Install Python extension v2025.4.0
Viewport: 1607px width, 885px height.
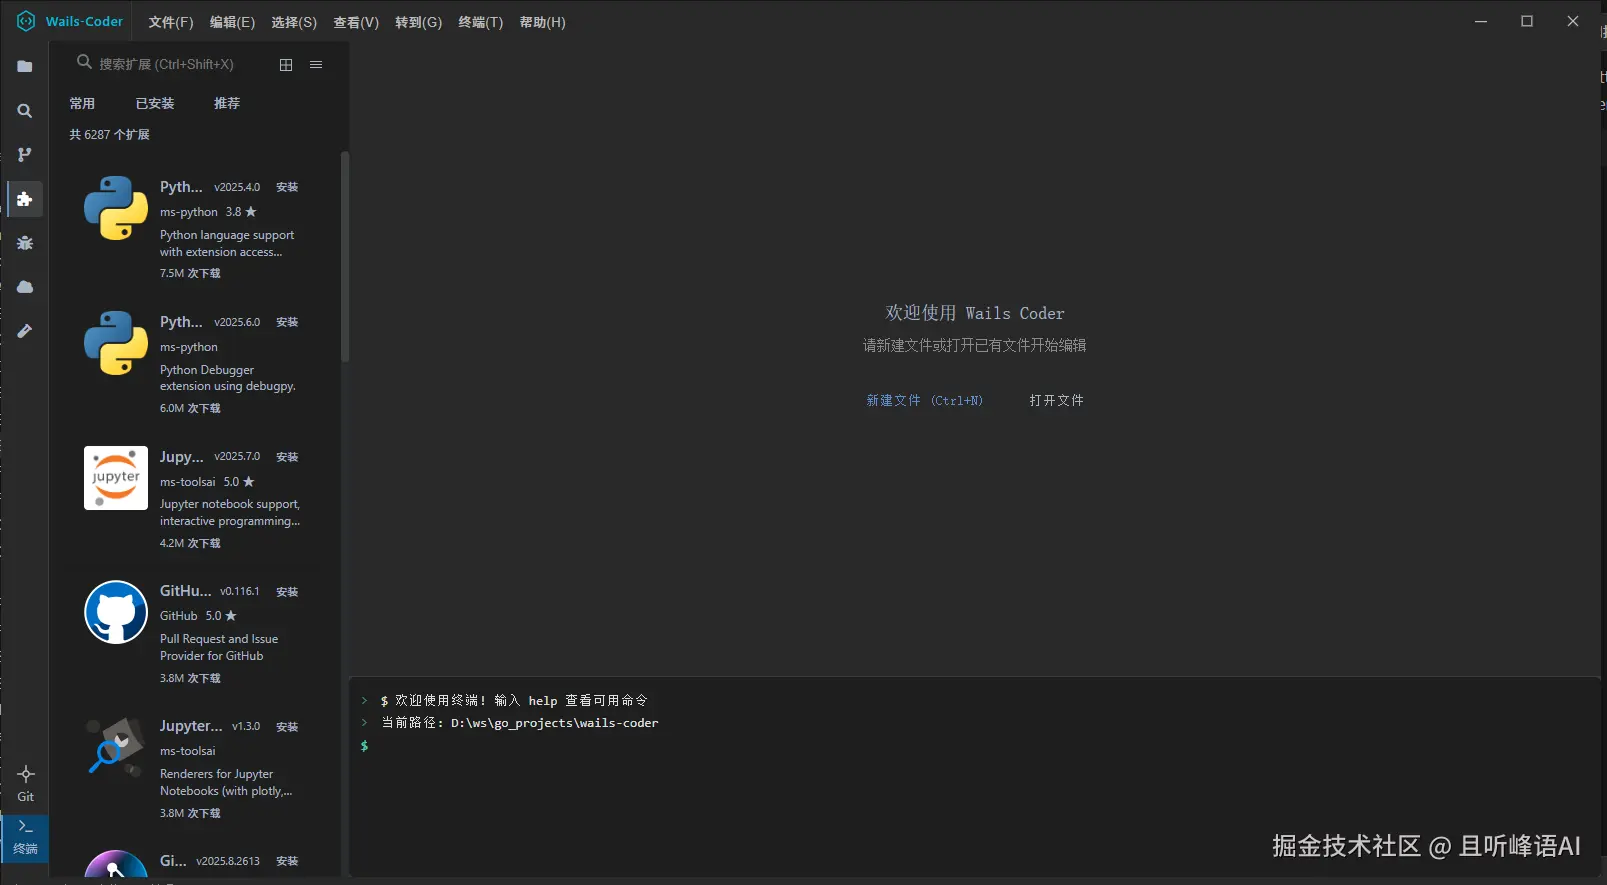(287, 187)
